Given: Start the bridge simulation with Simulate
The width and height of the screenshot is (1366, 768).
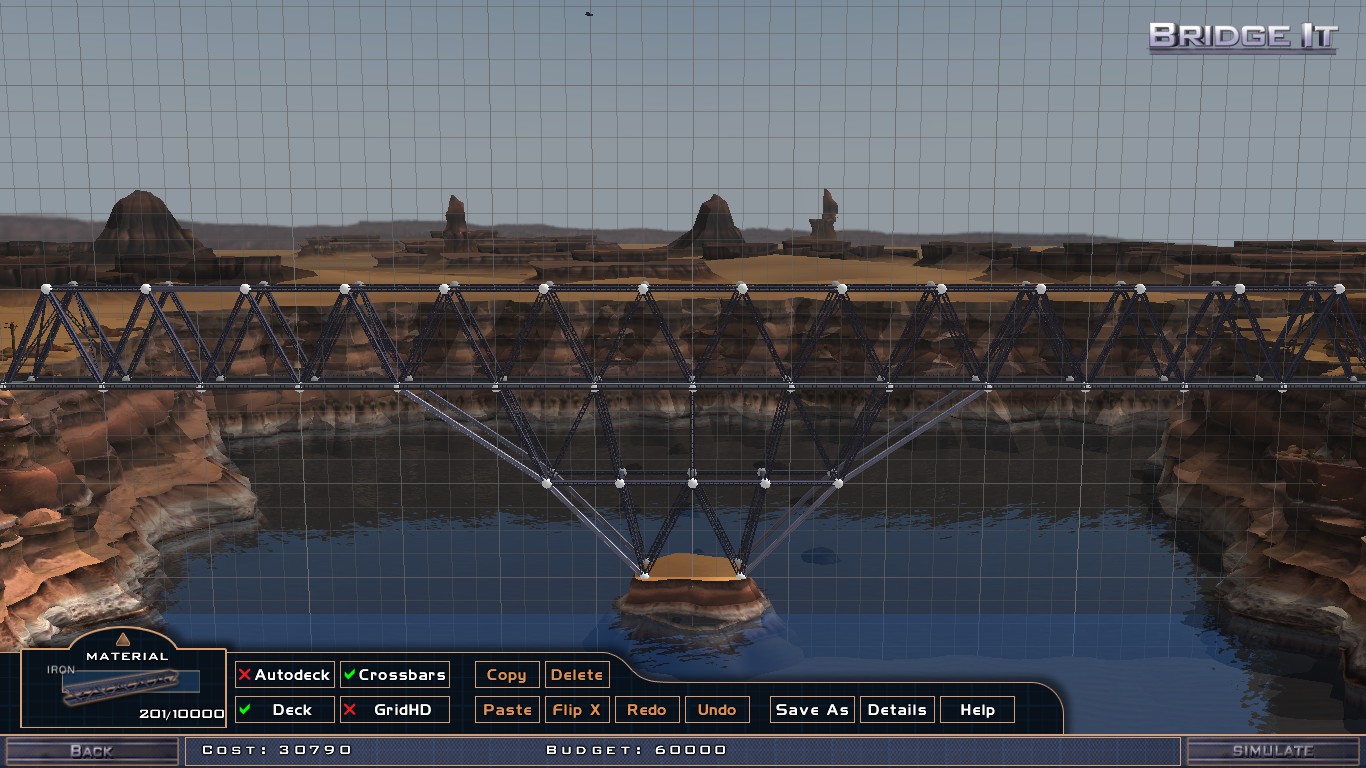Looking at the screenshot, I should point(1273,751).
